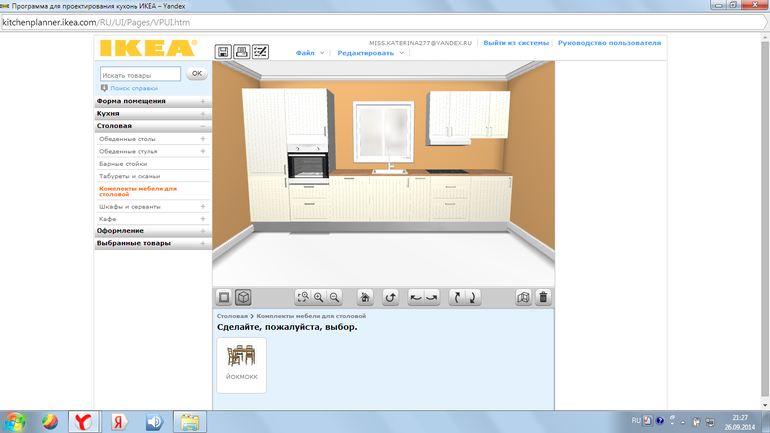
Task: Open the Файл dropdown menu
Action: point(309,53)
